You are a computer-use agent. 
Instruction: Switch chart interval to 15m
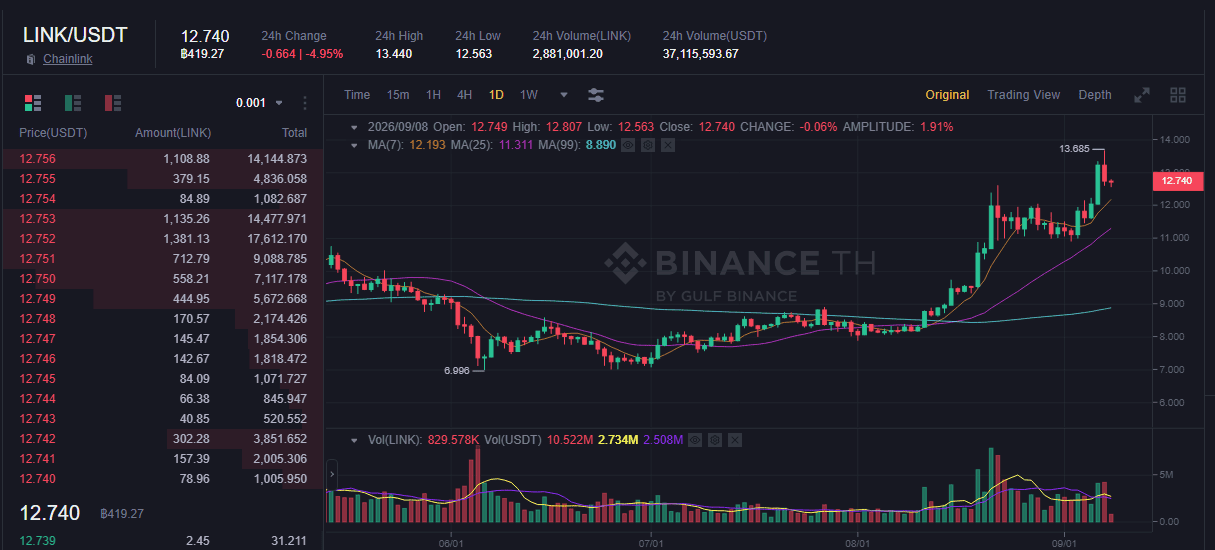[398, 95]
